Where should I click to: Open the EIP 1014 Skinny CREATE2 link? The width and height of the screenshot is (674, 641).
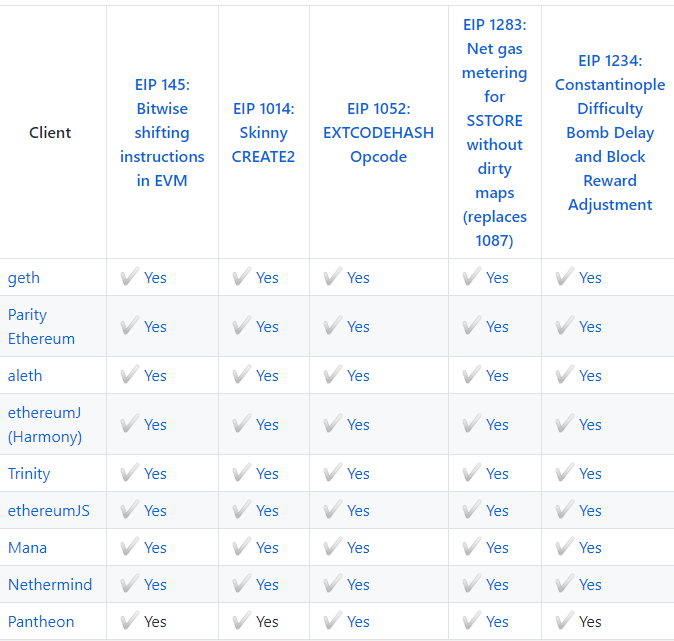pyautogui.click(x=263, y=132)
